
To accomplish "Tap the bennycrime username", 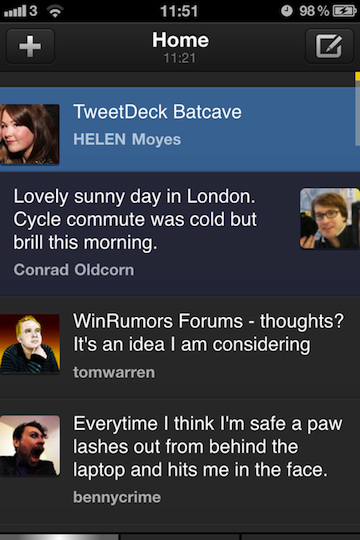I will click(x=117, y=497).
